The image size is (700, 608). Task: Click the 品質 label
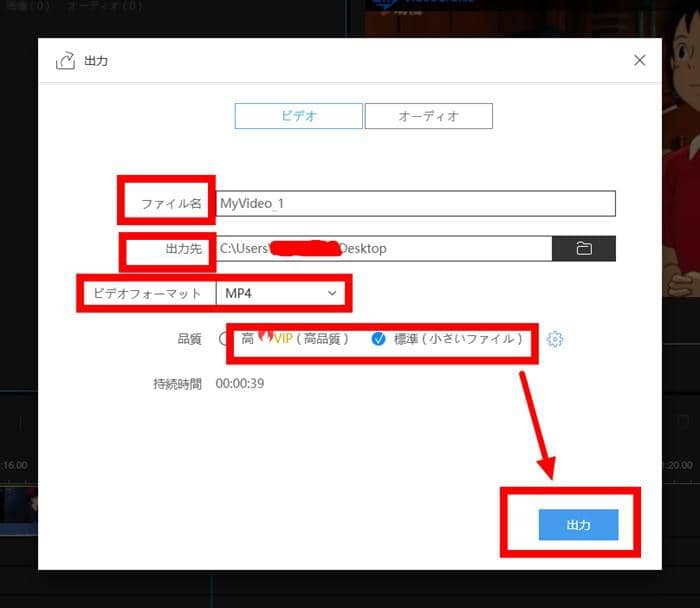[x=189, y=339]
